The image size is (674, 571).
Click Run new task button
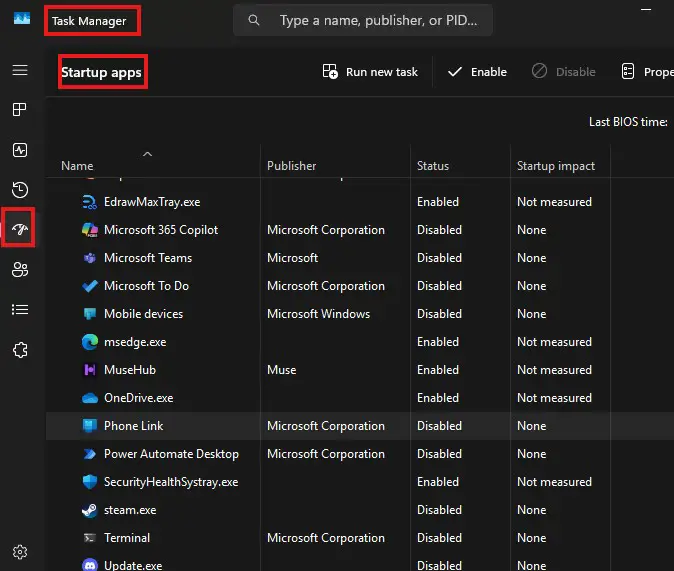(370, 72)
